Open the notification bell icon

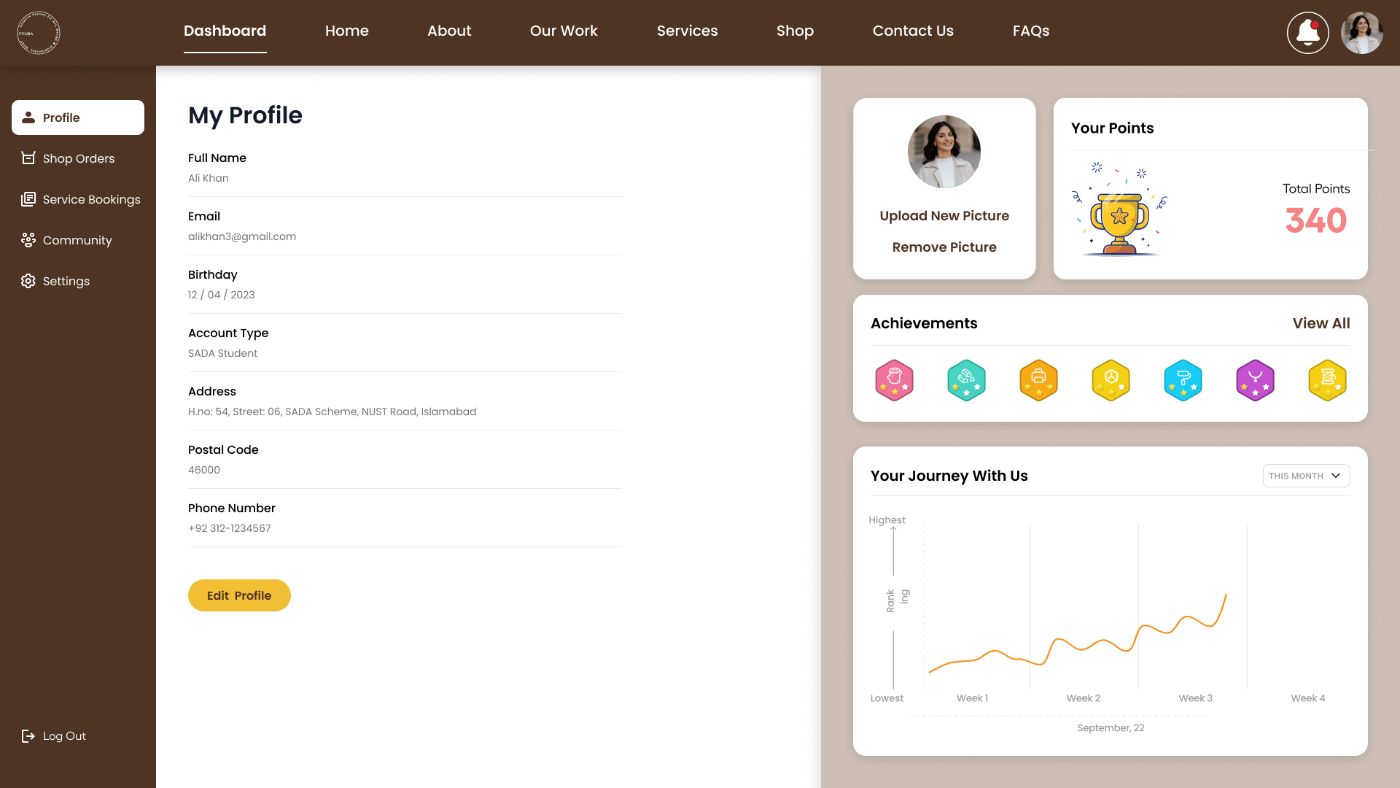[1307, 33]
